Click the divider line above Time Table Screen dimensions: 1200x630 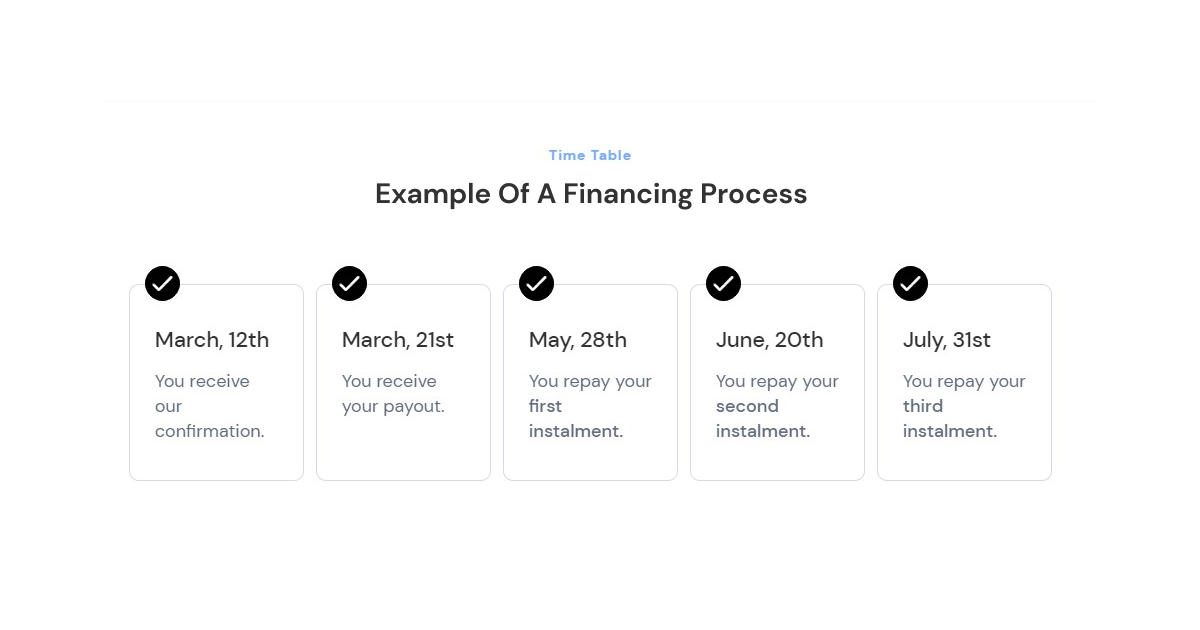coord(600,101)
